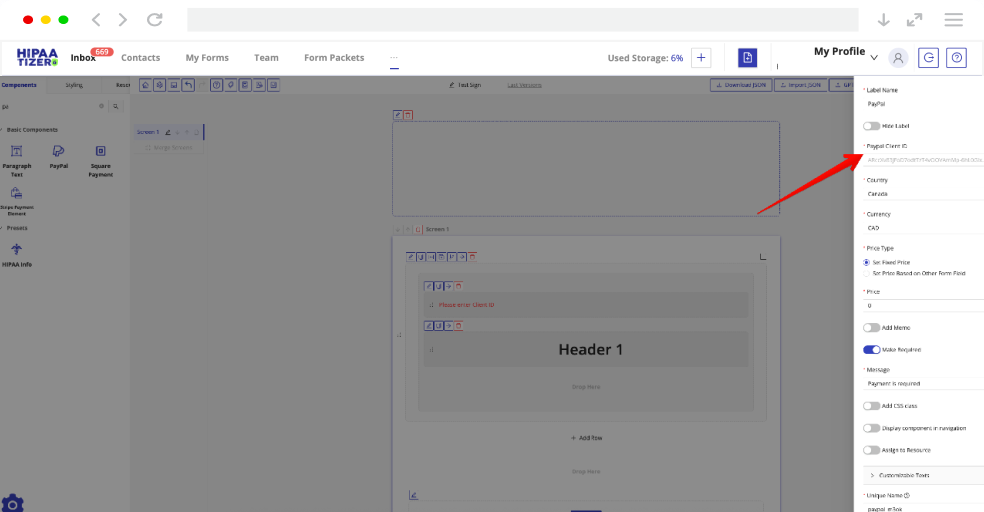Select Set Price Based on Other Form Field
The height and width of the screenshot is (512, 984).
pos(867,273)
